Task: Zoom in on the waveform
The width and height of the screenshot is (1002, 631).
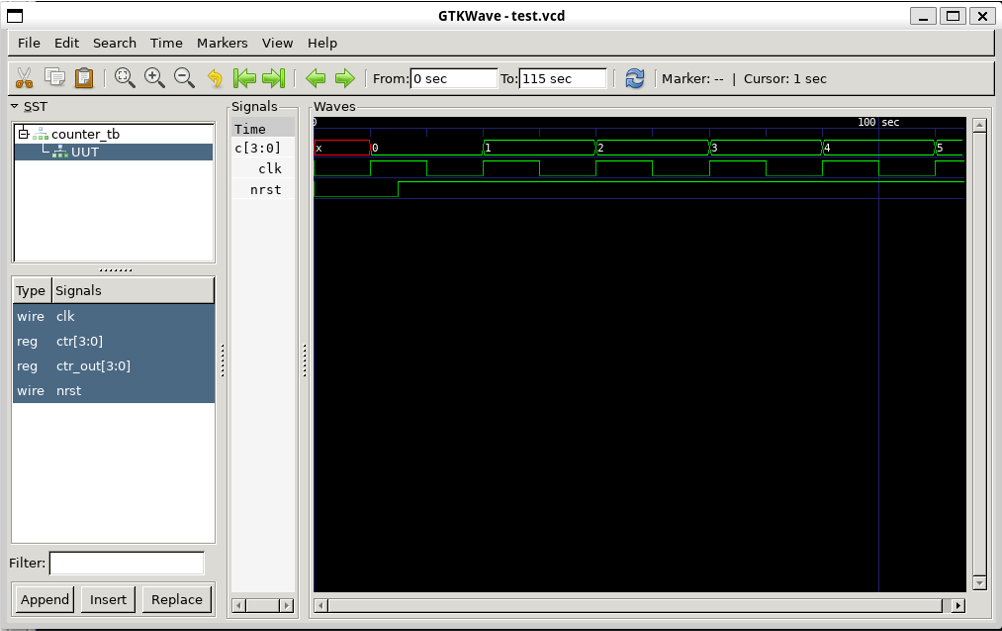Action: tap(154, 78)
